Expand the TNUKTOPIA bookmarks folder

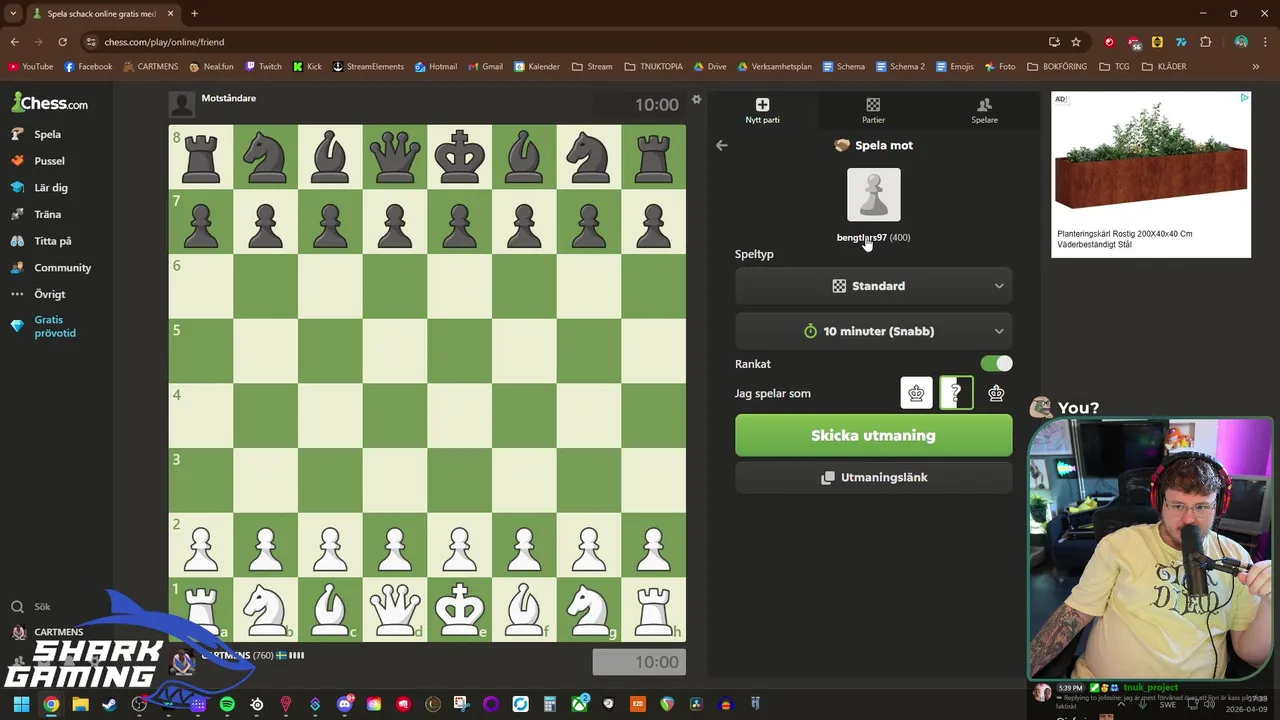click(x=653, y=67)
